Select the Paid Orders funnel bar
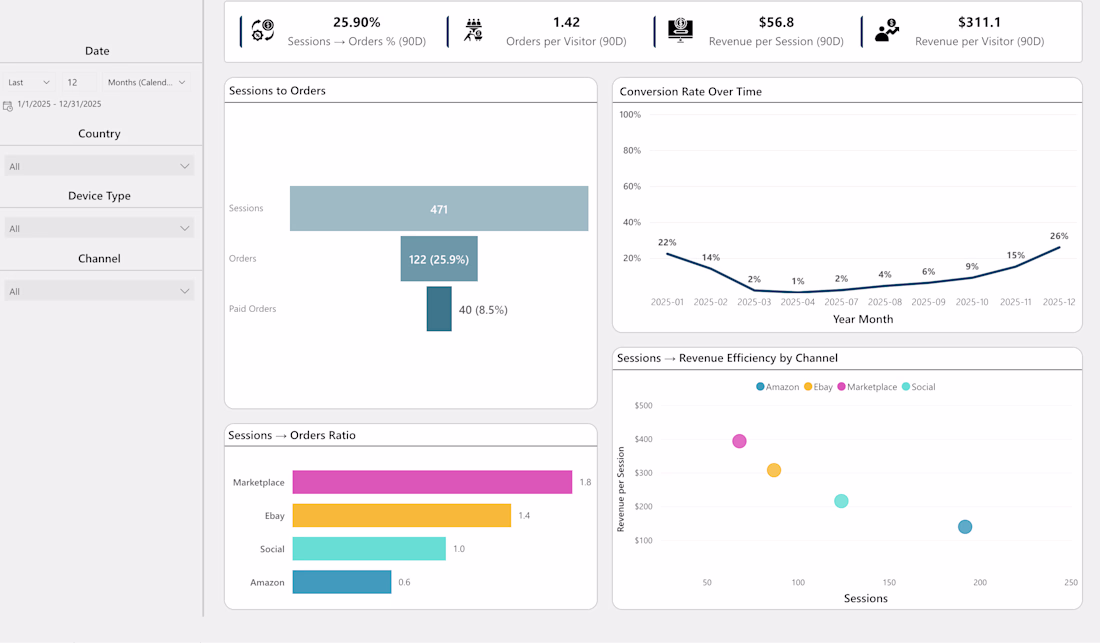Image resolution: width=1100 pixels, height=643 pixels. (439, 309)
